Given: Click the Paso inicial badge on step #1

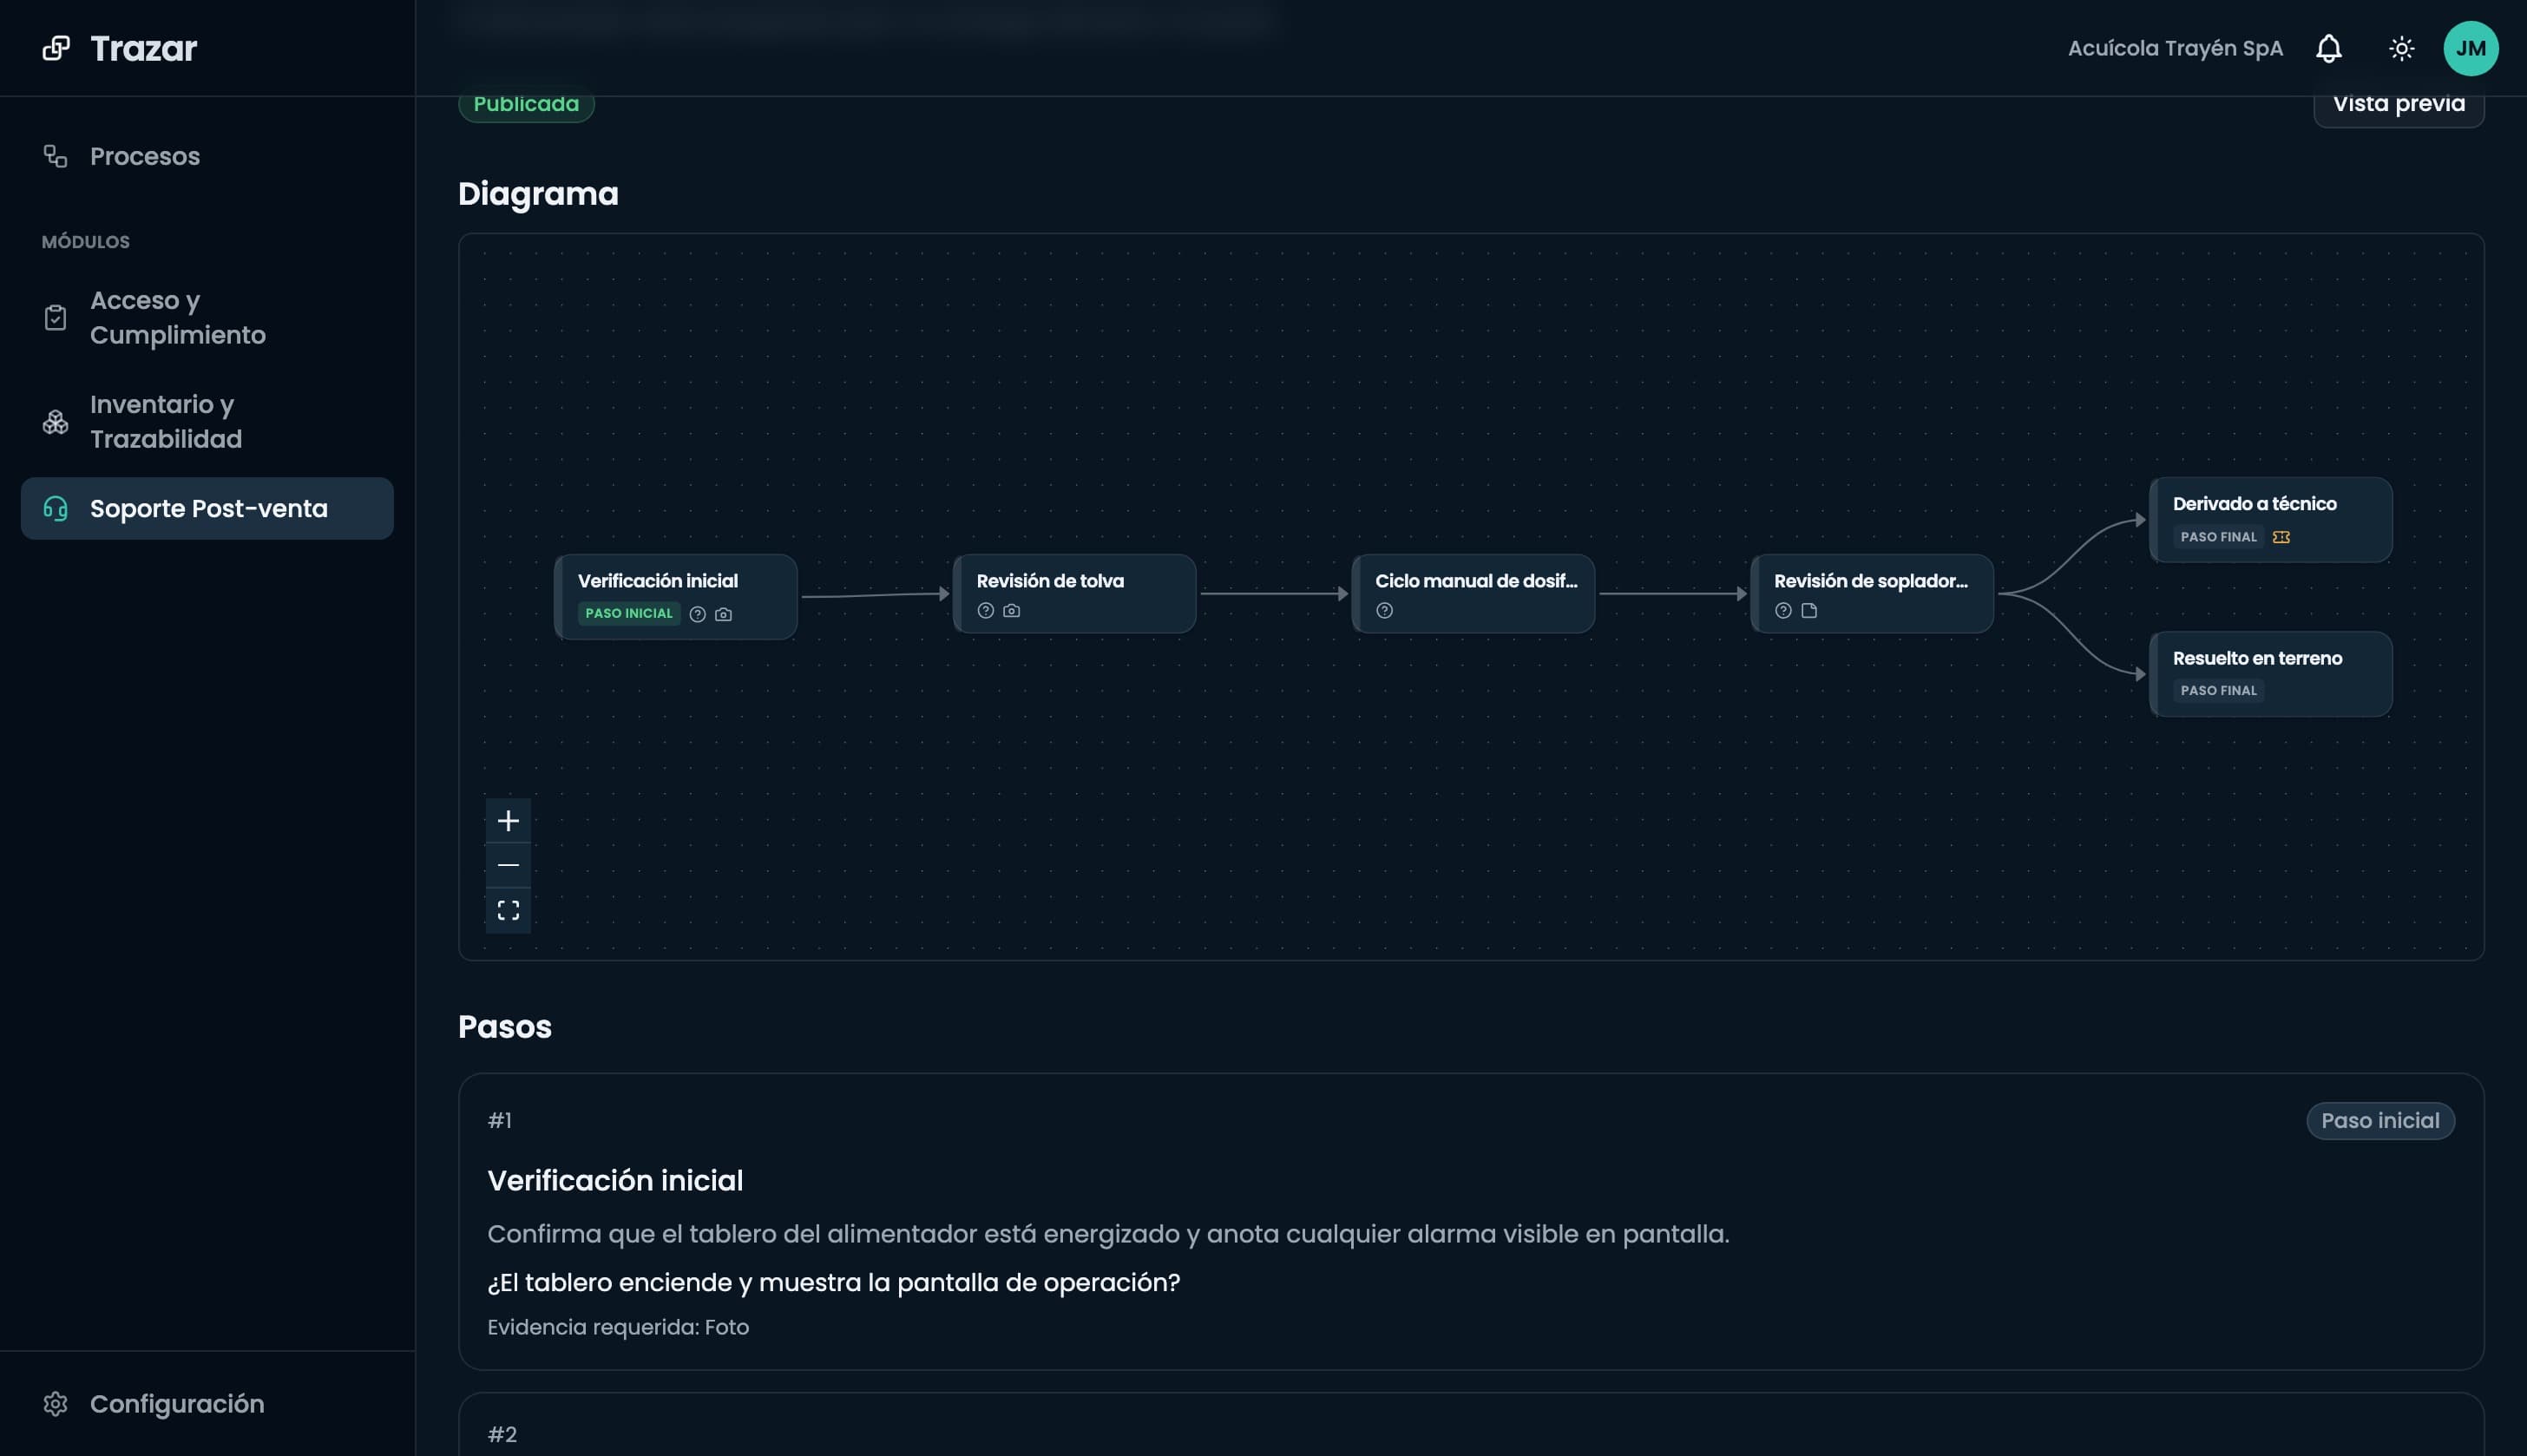Looking at the screenshot, I should [x=2380, y=1121].
